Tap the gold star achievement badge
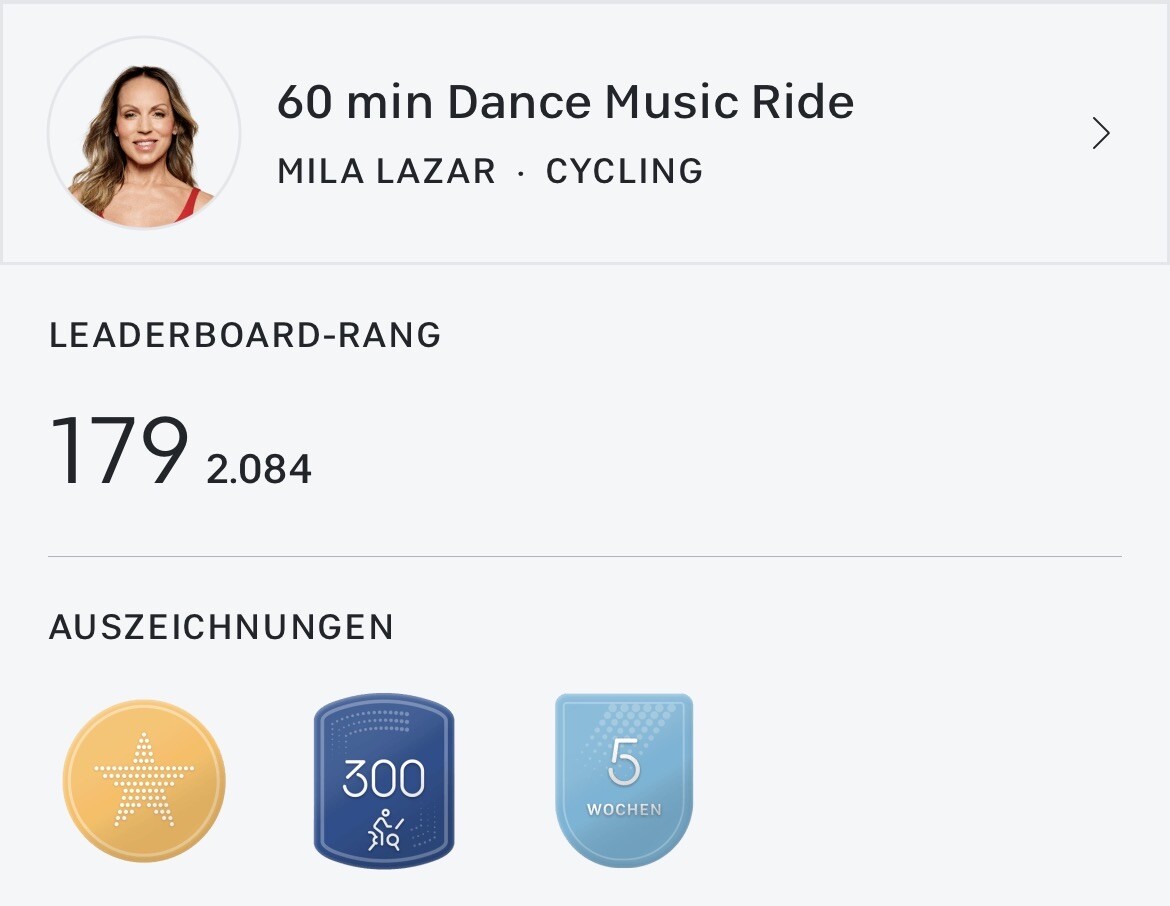This screenshot has width=1170, height=906. (144, 781)
